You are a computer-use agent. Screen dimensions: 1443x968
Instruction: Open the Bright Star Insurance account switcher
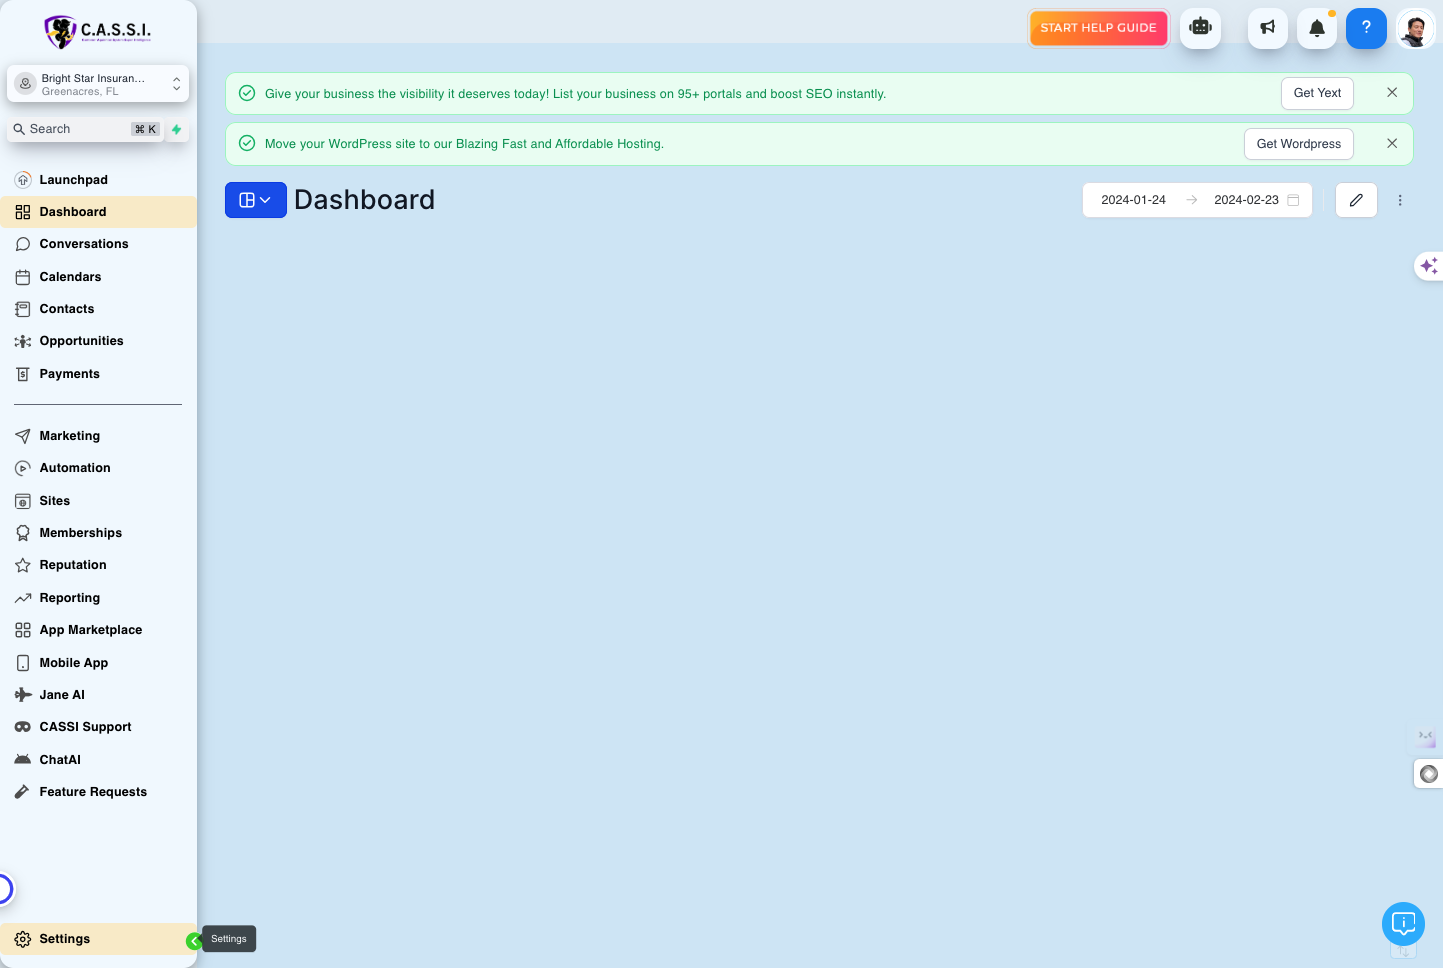tap(98, 84)
